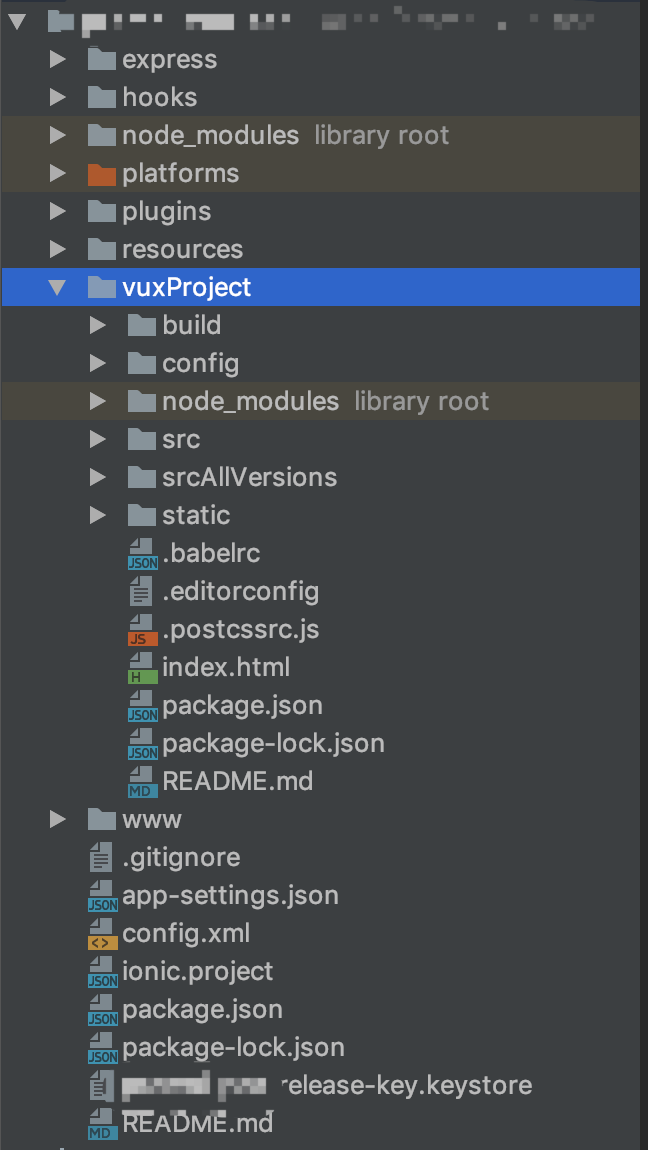
Task: Click the config.xml file icon
Action: click(x=102, y=934)
